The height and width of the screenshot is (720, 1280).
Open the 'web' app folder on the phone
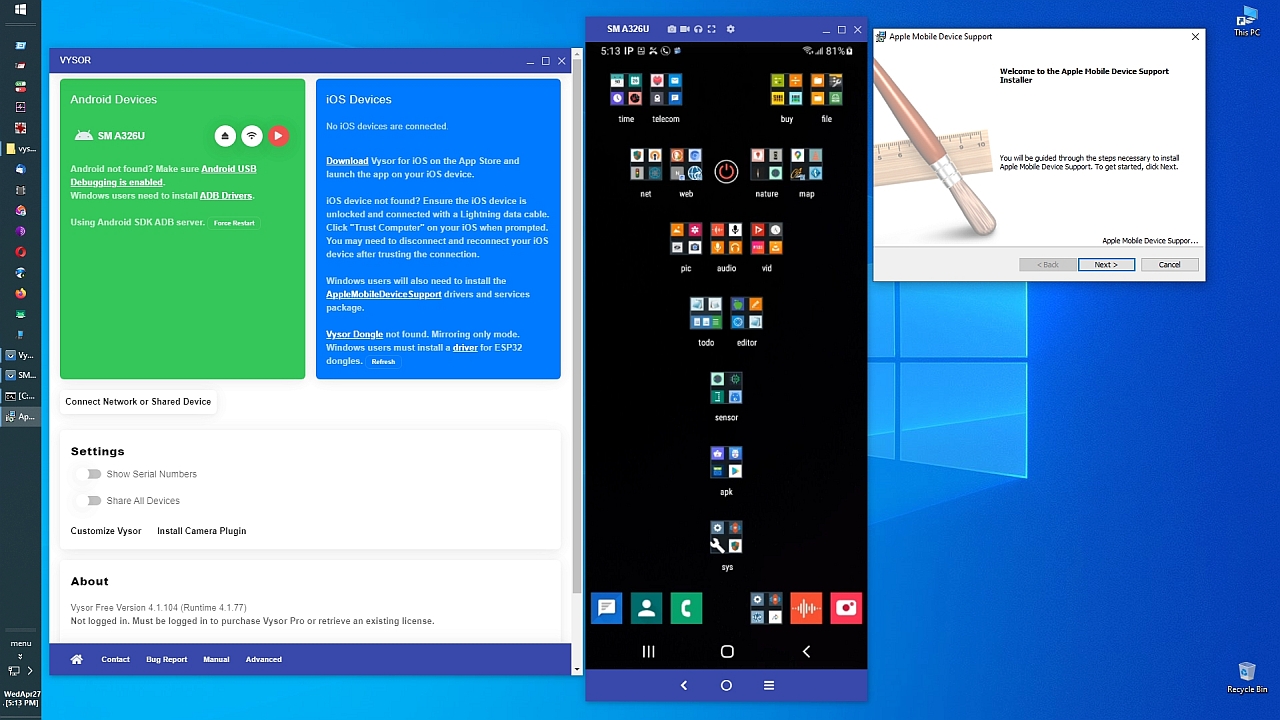click(x=686, y=172)
